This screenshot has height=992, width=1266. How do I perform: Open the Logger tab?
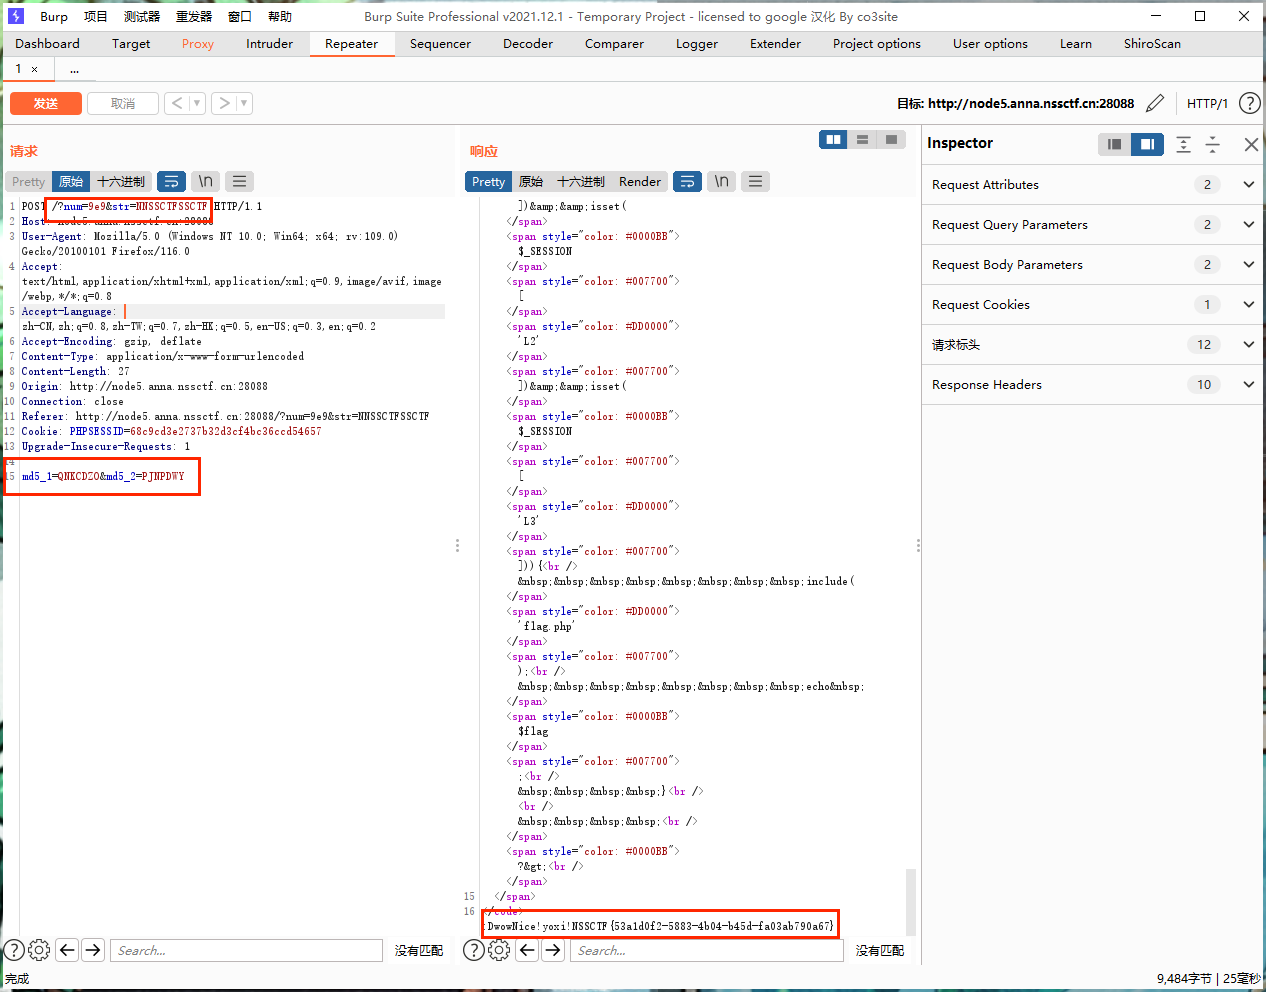click(697, 43)
